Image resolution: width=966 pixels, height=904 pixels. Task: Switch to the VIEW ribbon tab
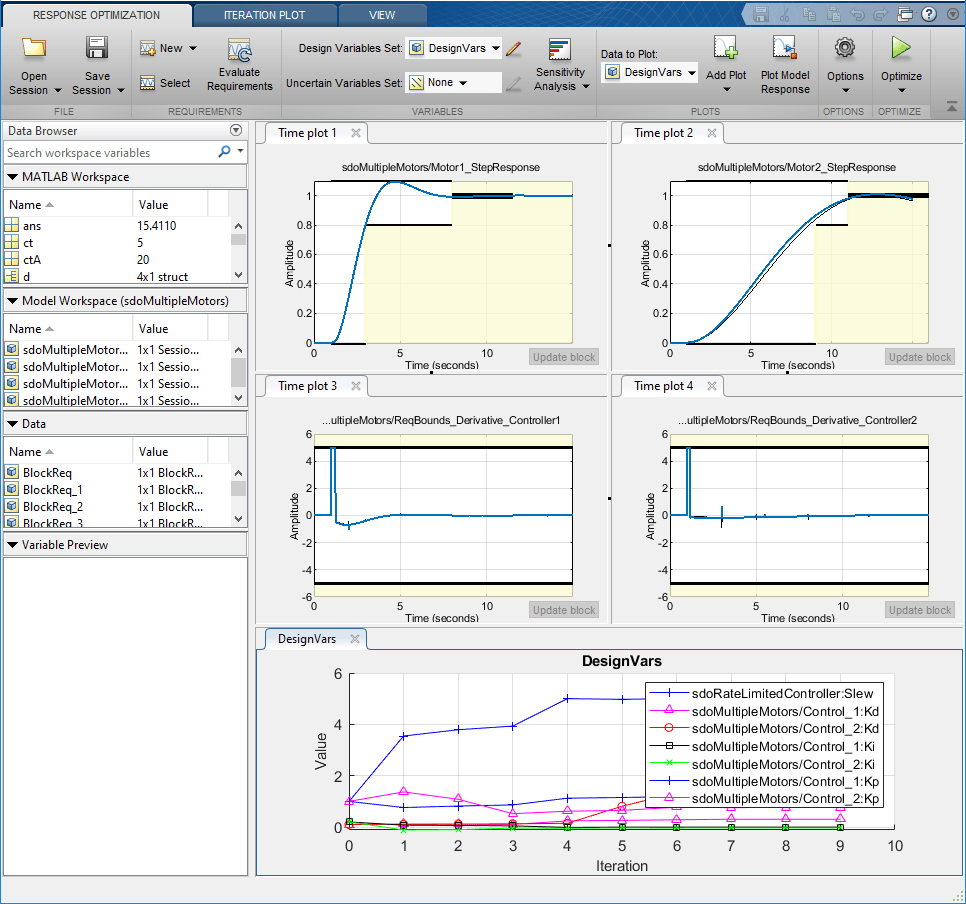pos(381,16)
